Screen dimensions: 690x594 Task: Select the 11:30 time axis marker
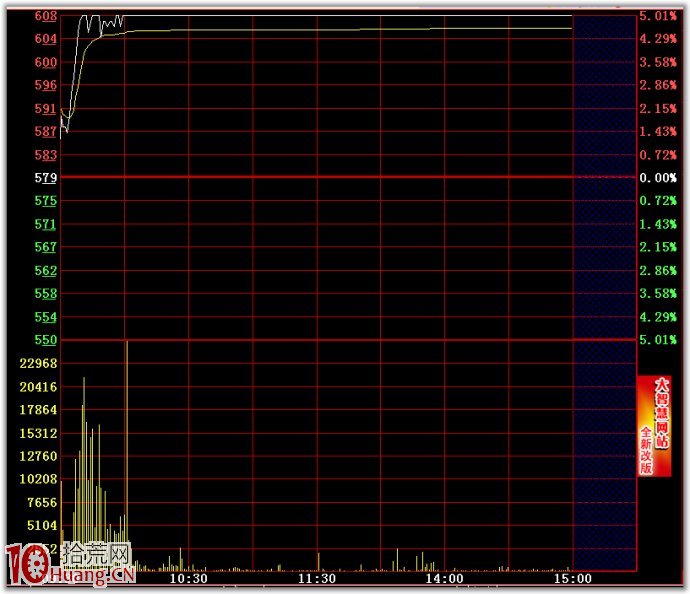click(316, 579)
